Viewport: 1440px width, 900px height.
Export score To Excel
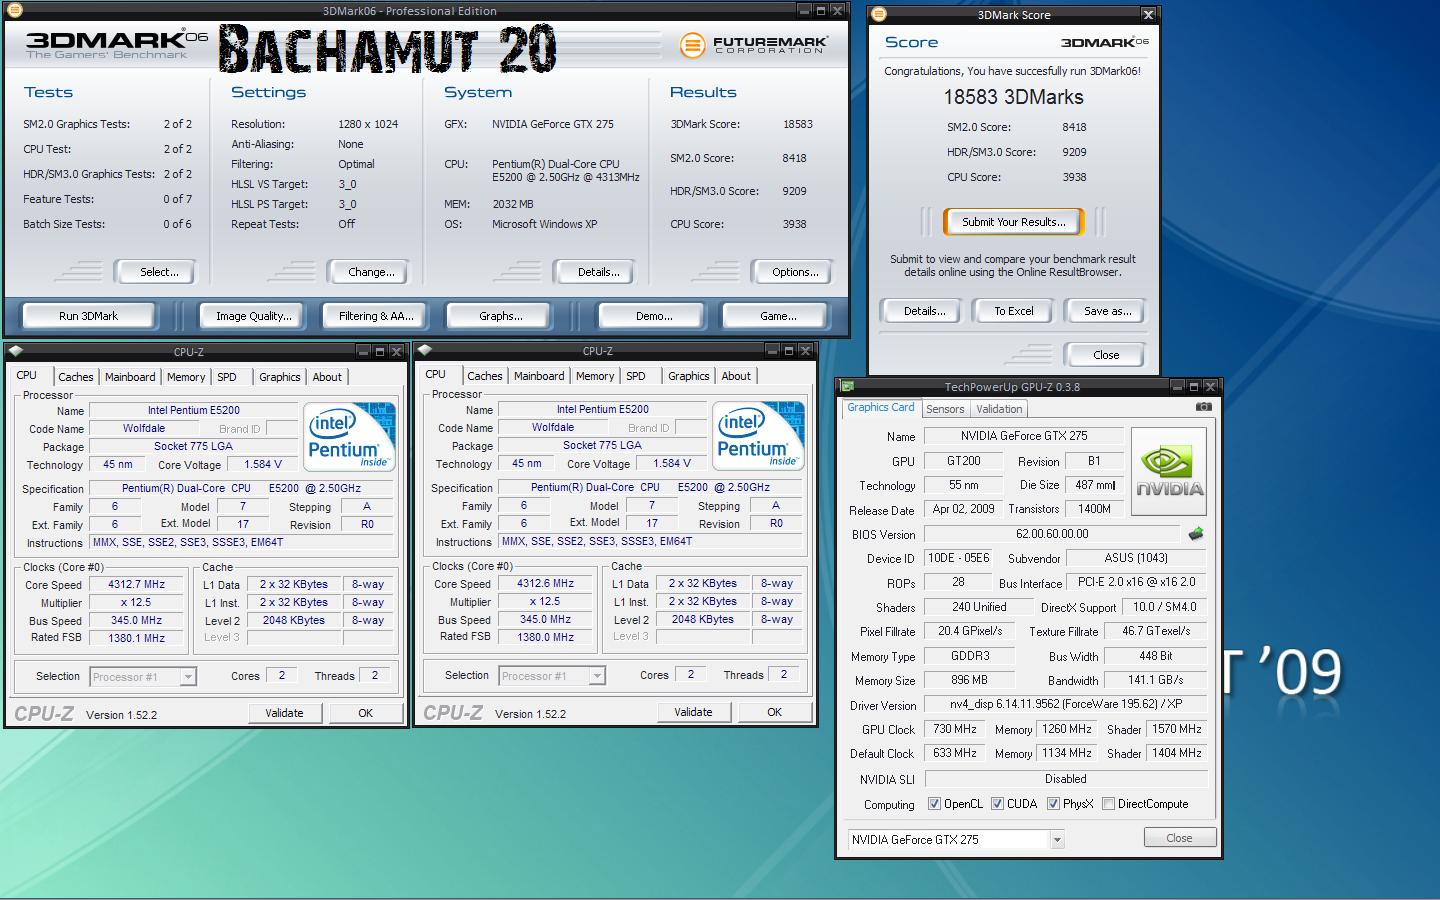point(1014,311)
